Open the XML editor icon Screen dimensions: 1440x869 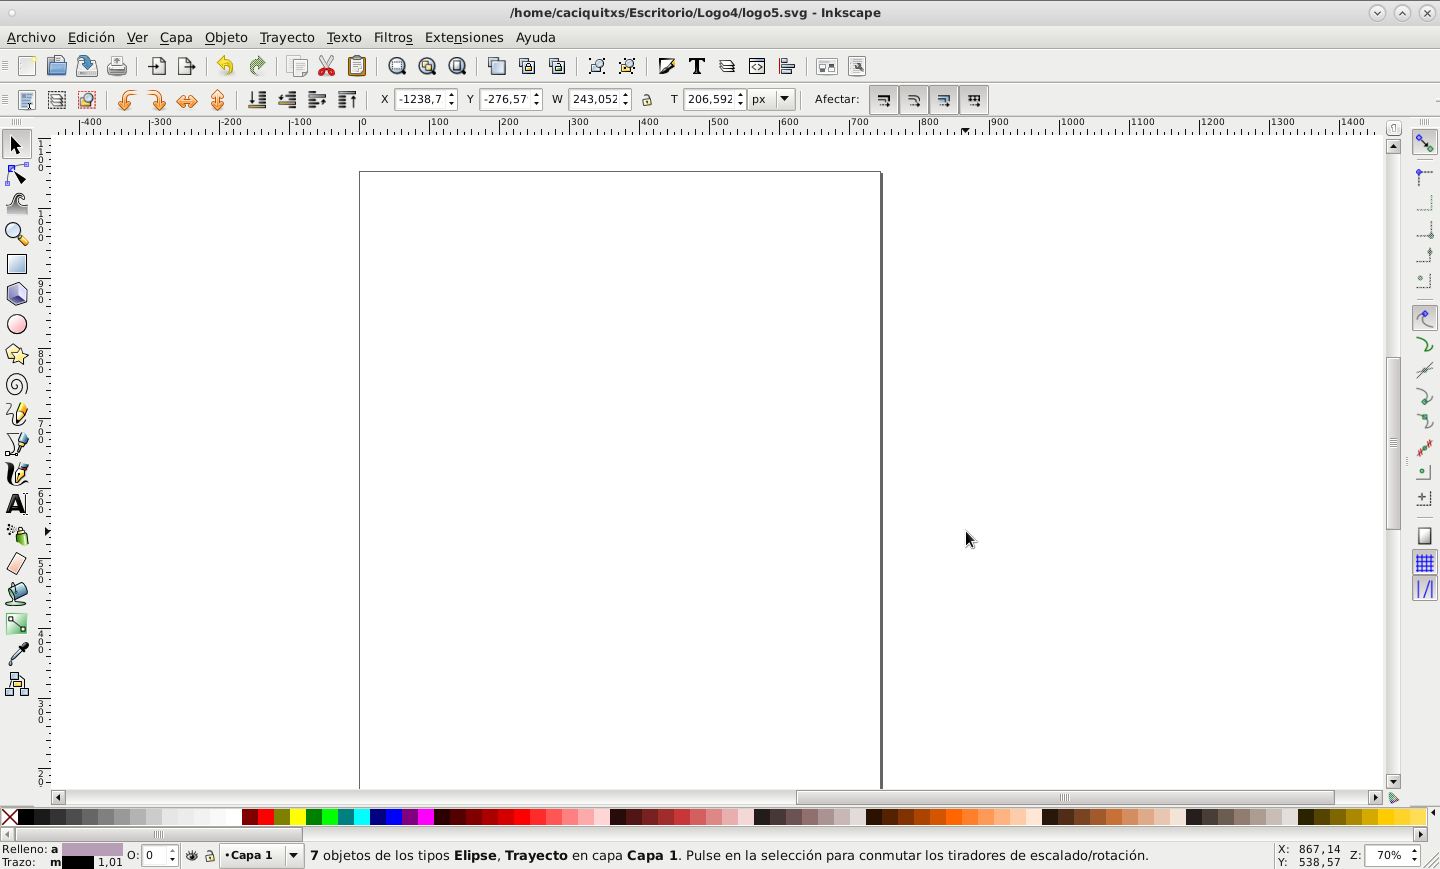pyautogui.click(x=757, y=66)
